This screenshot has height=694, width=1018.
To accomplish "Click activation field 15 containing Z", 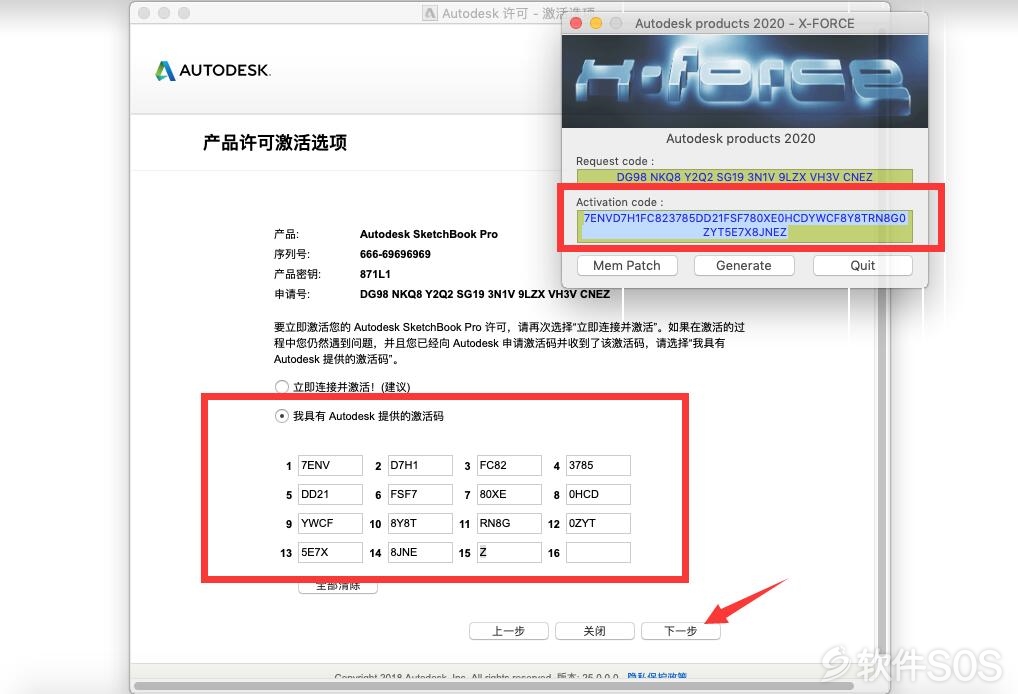I will (x=509, y=552).
